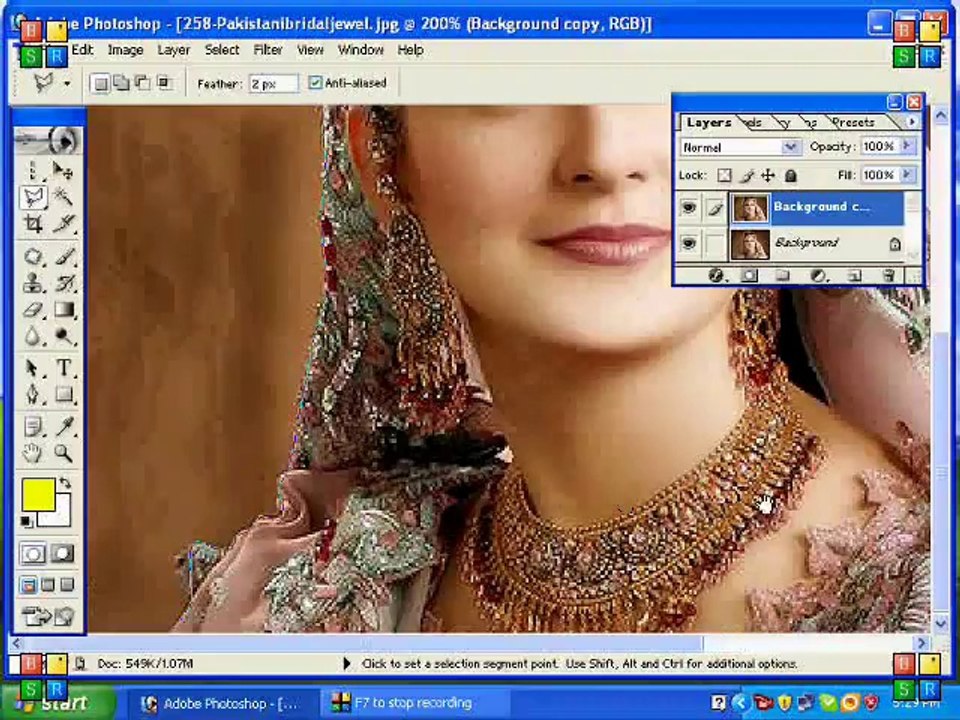This screenshot has height=720, width=960.
Task: Open the Filter menu
Action: pyautogui.click(x=268, y=50)
